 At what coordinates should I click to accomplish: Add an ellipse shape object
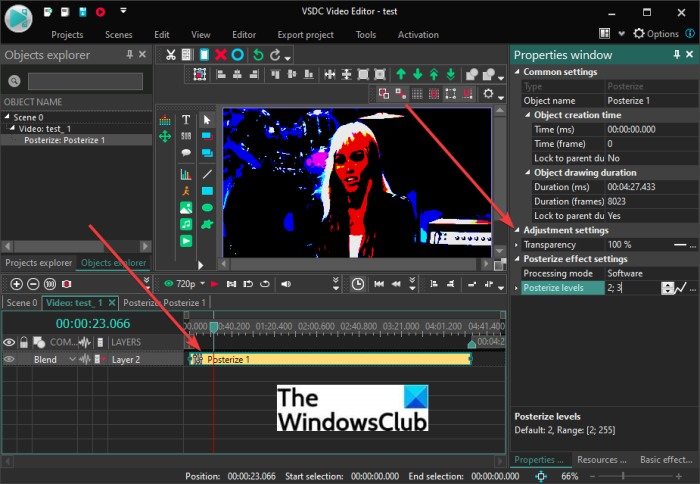point(207,207)
